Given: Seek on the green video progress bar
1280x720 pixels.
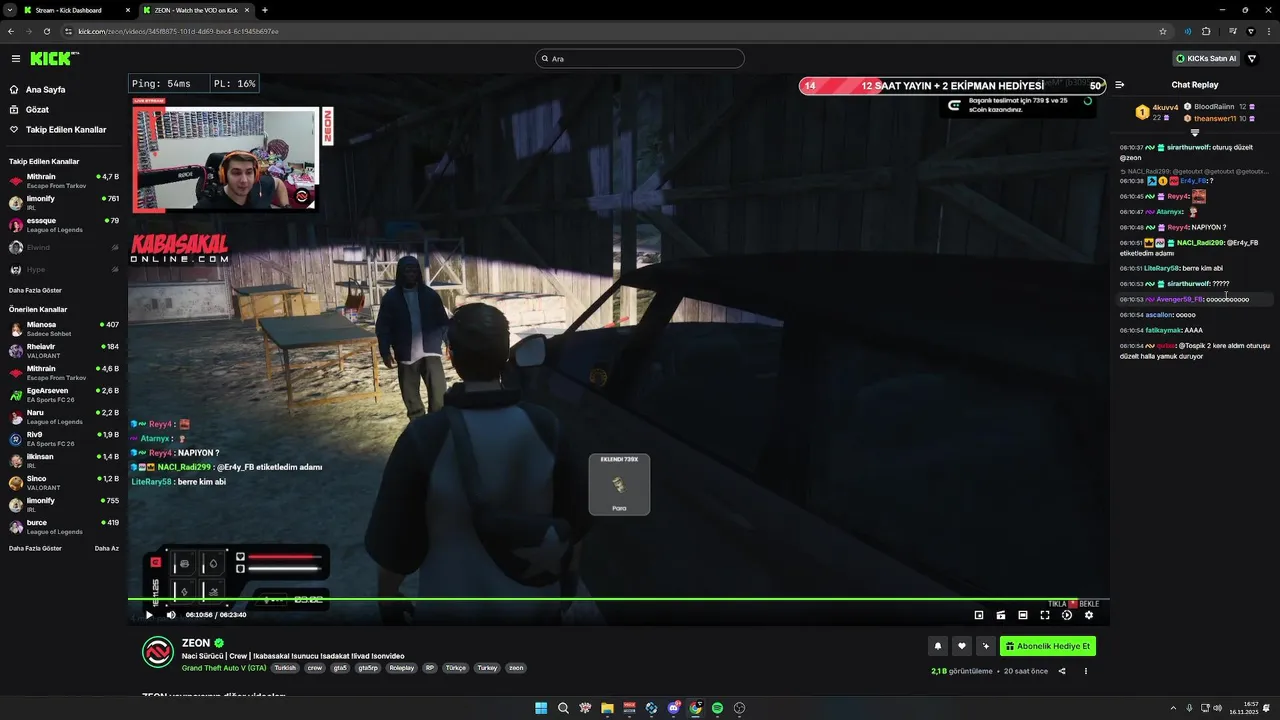Looking at the screenshot, I should pos(618,599).
